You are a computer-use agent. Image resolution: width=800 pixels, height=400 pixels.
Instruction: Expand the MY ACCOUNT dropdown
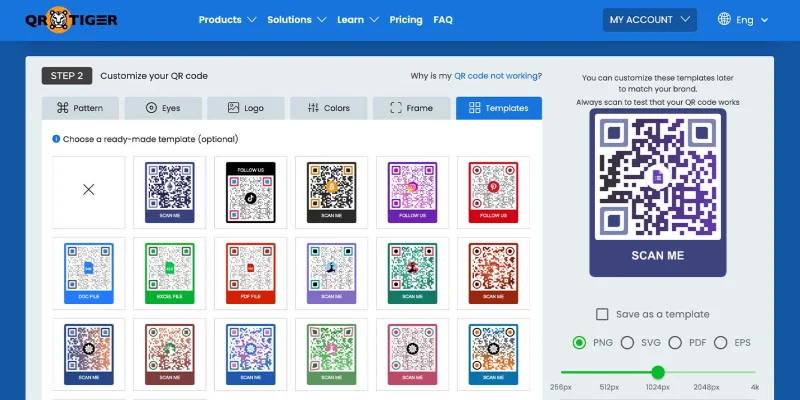click(649, 20)
